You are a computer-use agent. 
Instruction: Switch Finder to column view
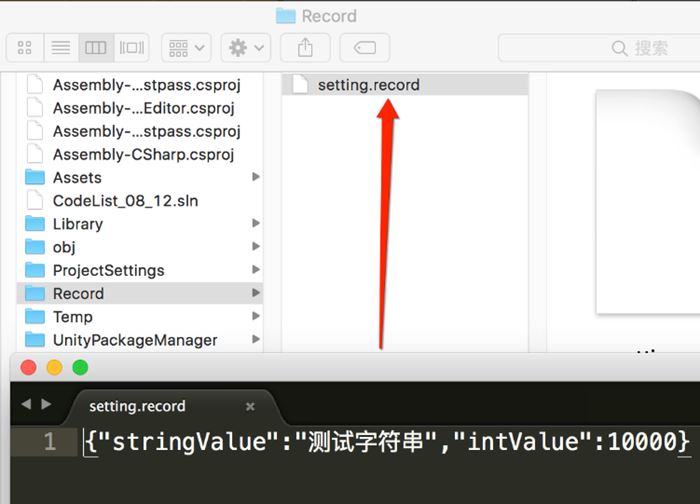95,47
